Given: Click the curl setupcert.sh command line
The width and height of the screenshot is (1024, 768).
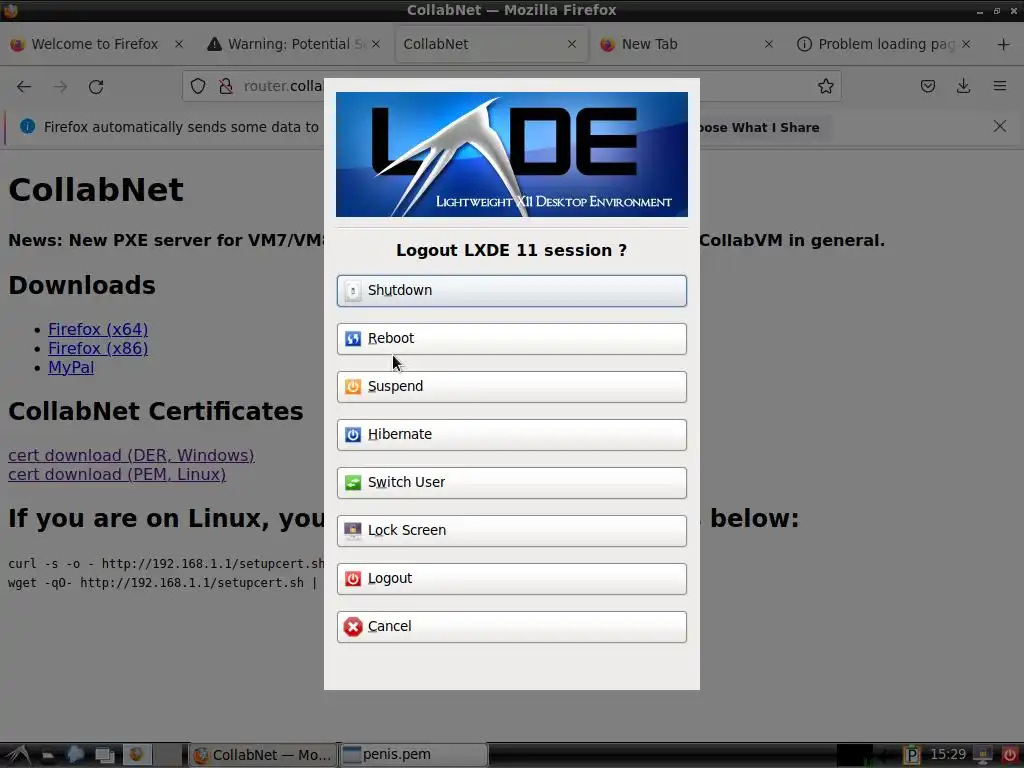Looking at the screenshot, I should (167, 564).
